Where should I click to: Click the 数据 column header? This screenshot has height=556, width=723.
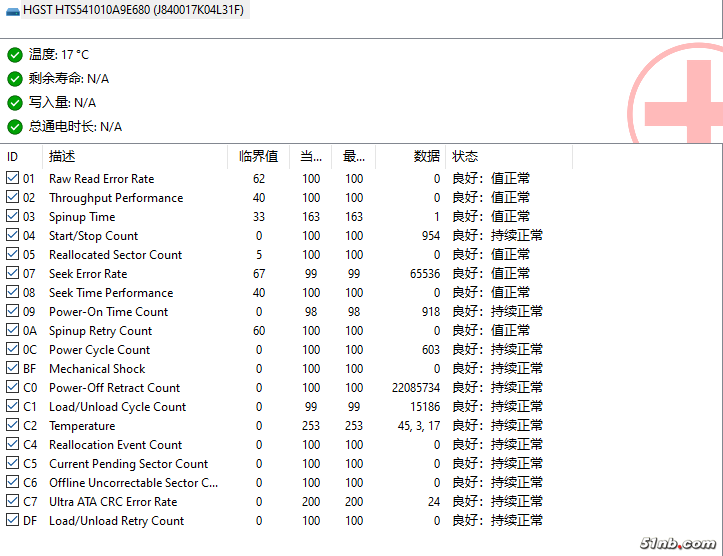(x=426, y=157)
